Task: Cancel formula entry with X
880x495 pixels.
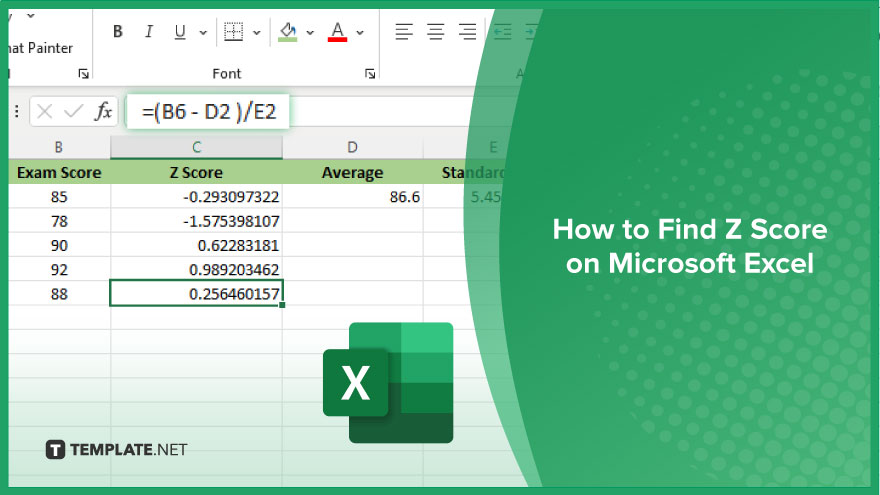Action: pyautogui.click(x=44, y=112)
